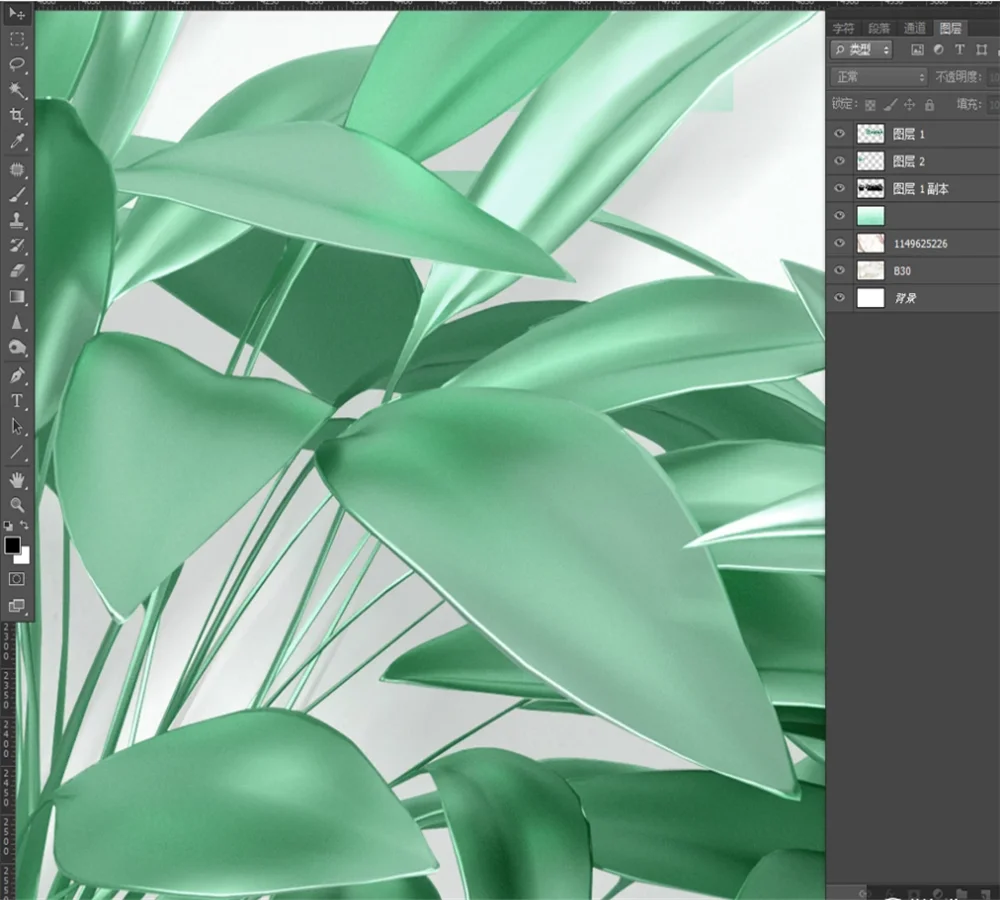This screenshot has height=900, width=1000.
Task: Select the Dodge/Sponge tool
Action: 17,348
